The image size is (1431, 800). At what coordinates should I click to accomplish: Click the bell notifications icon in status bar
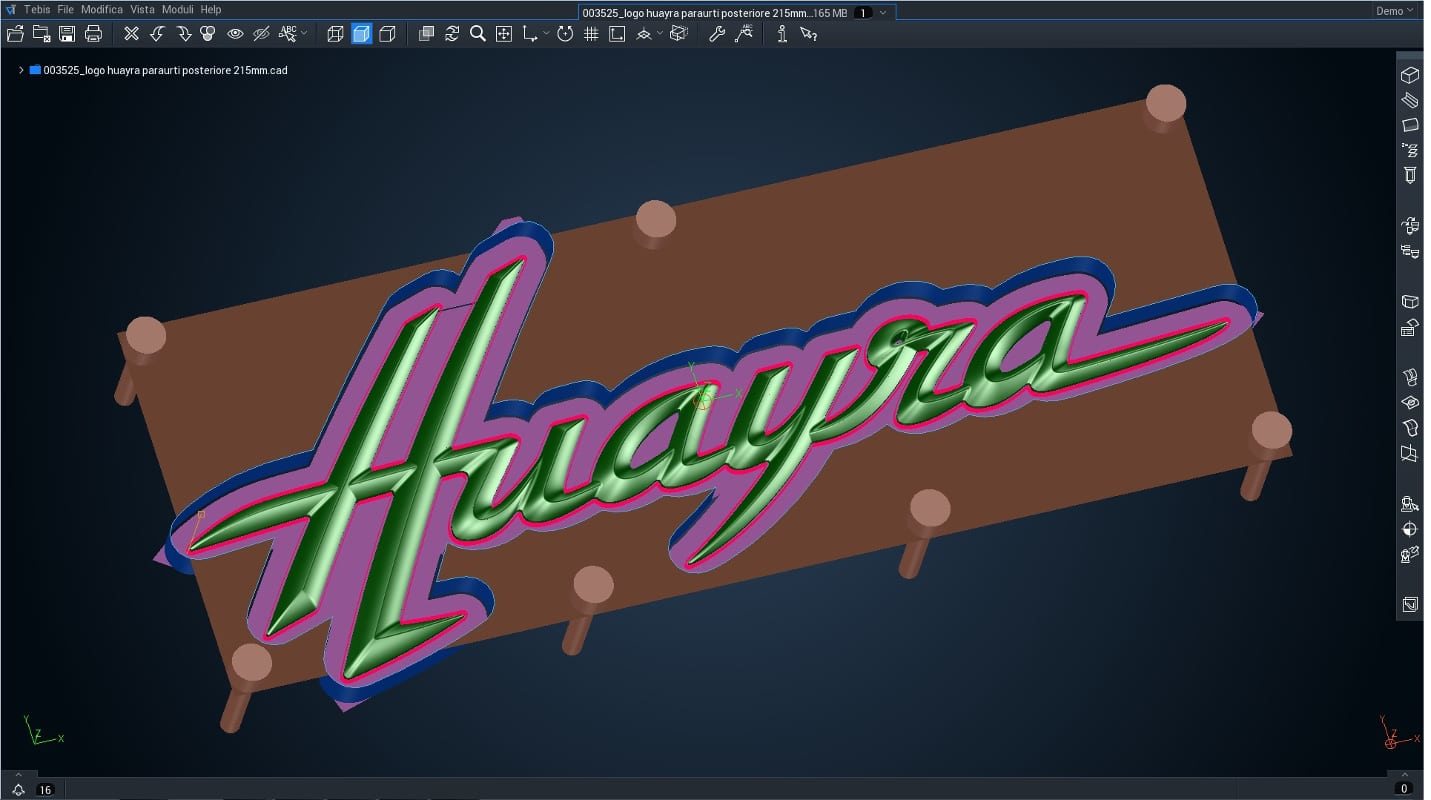(19, 790)
